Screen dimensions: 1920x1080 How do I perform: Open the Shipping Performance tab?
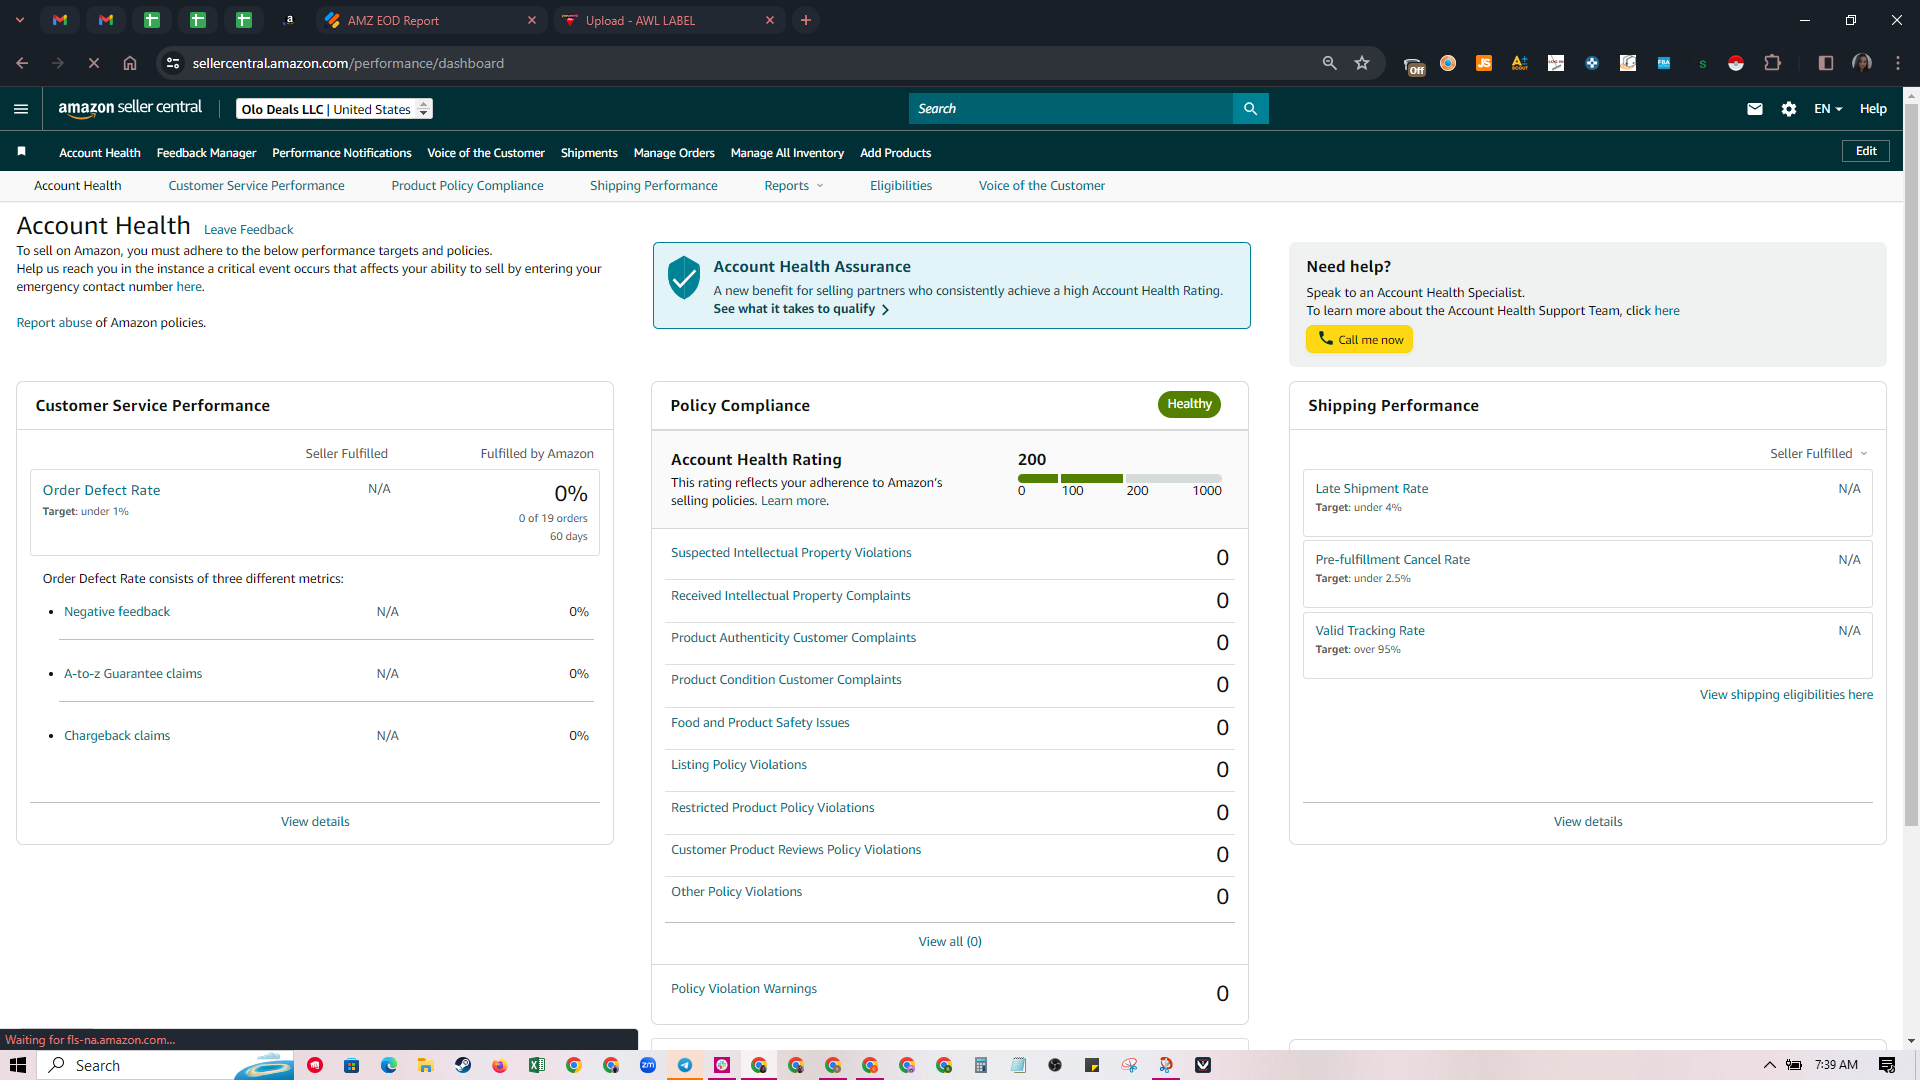[654, 186]
